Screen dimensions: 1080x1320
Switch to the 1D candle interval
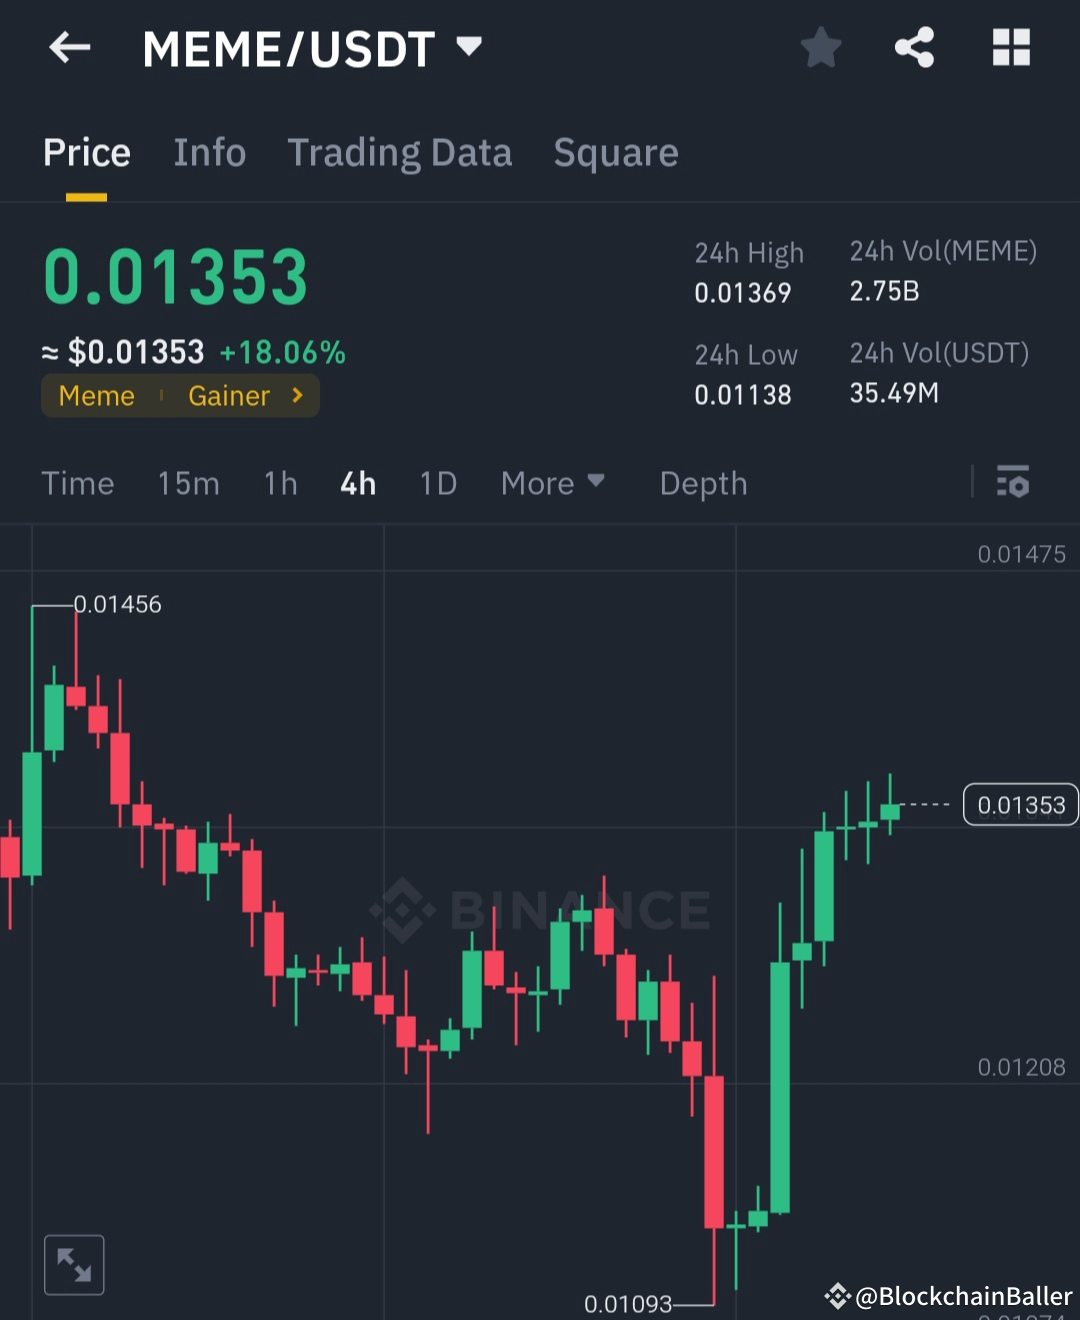click(x=437, y=483)
